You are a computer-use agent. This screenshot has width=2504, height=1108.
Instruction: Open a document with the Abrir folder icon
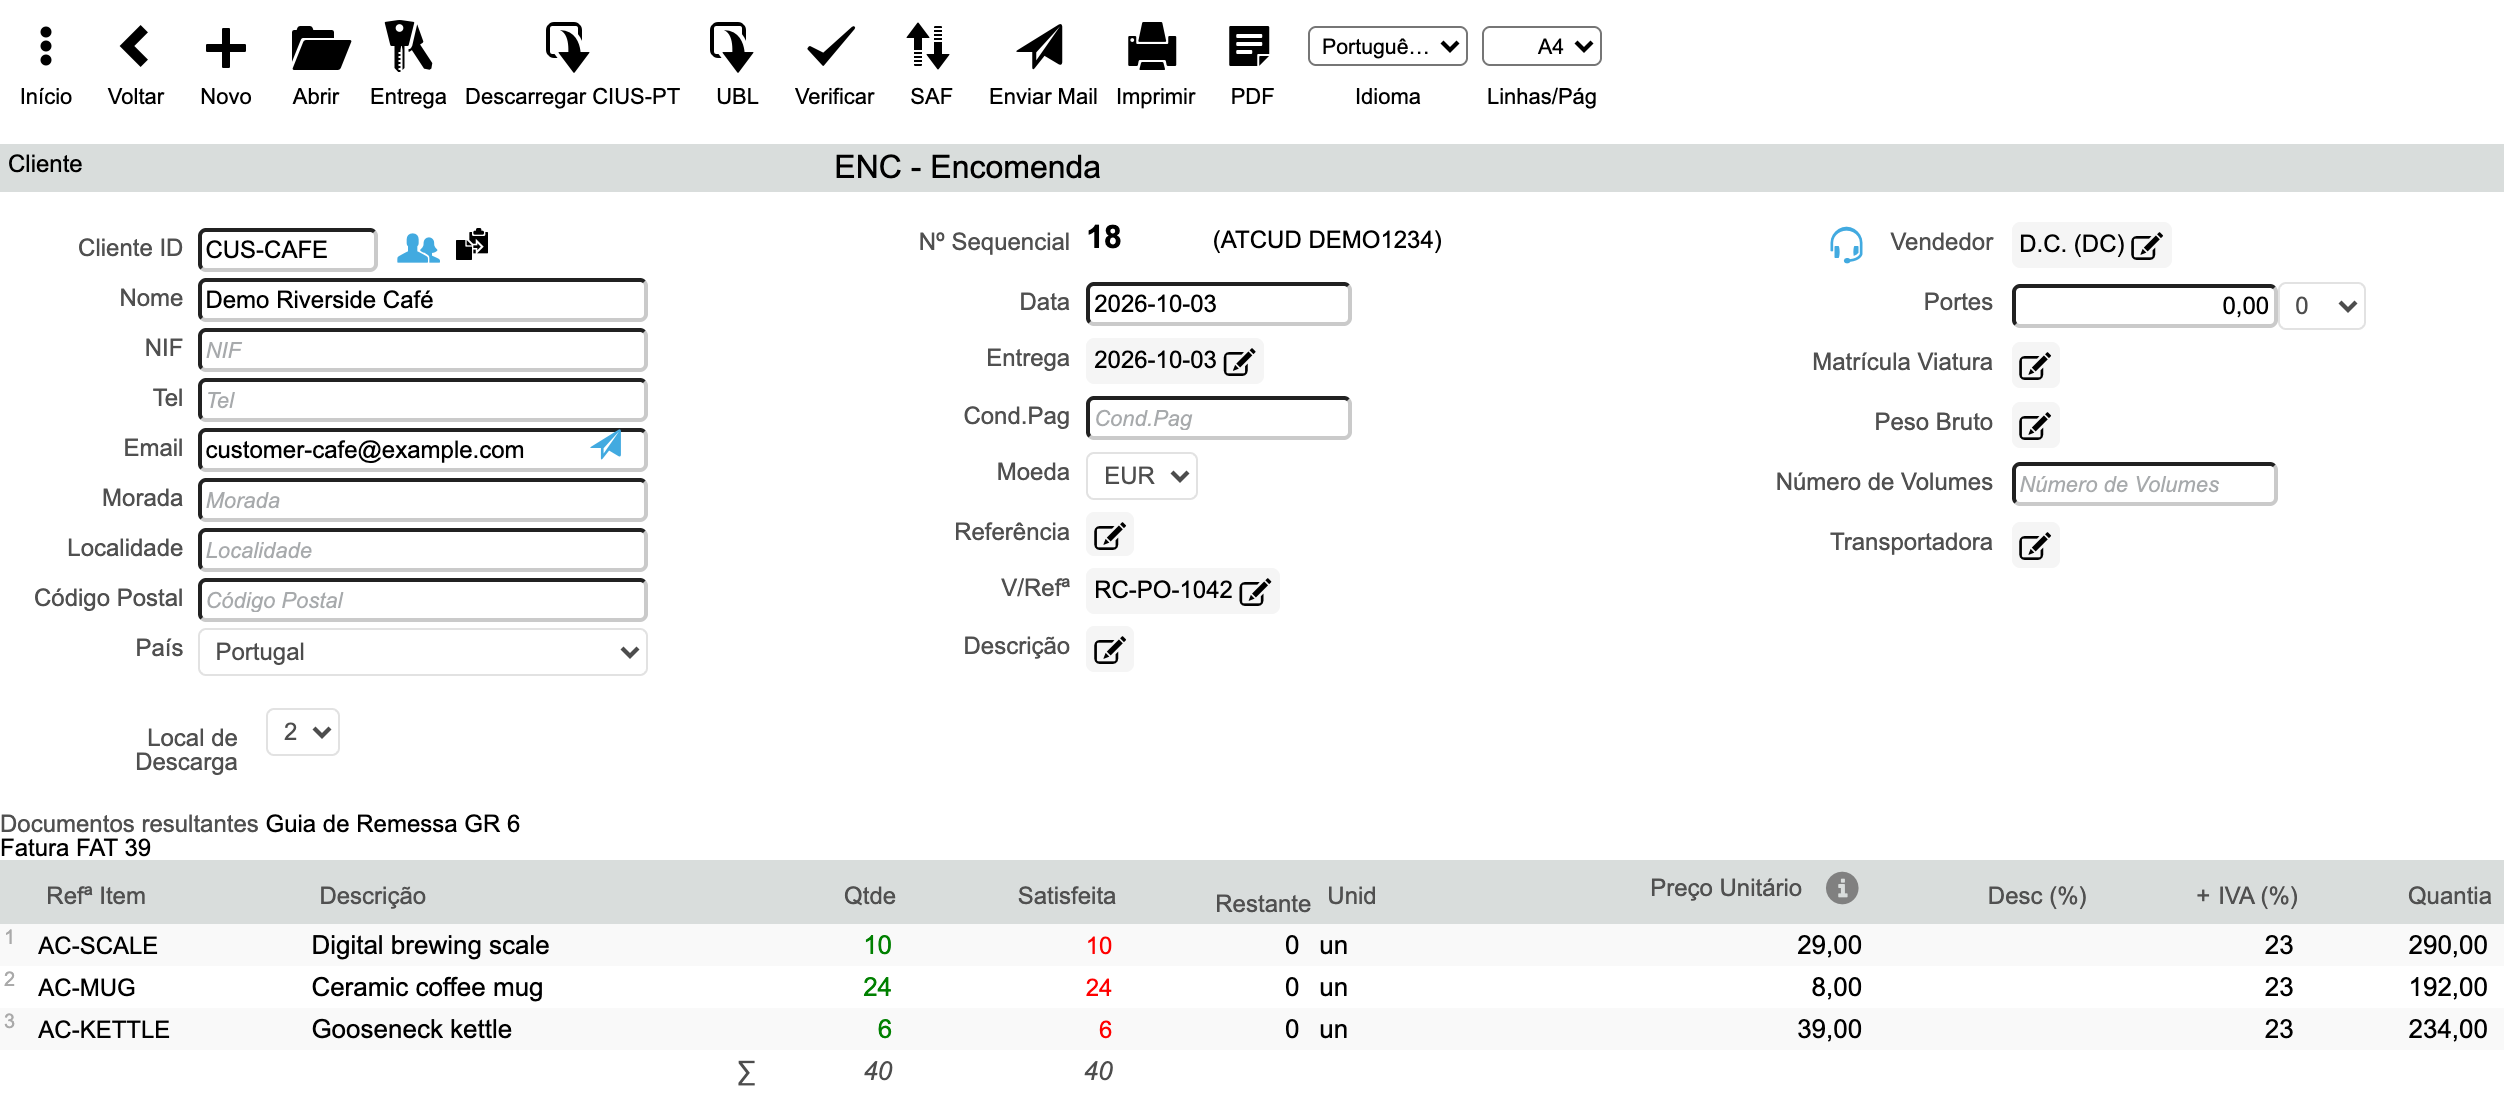click(x=319, y=47)
